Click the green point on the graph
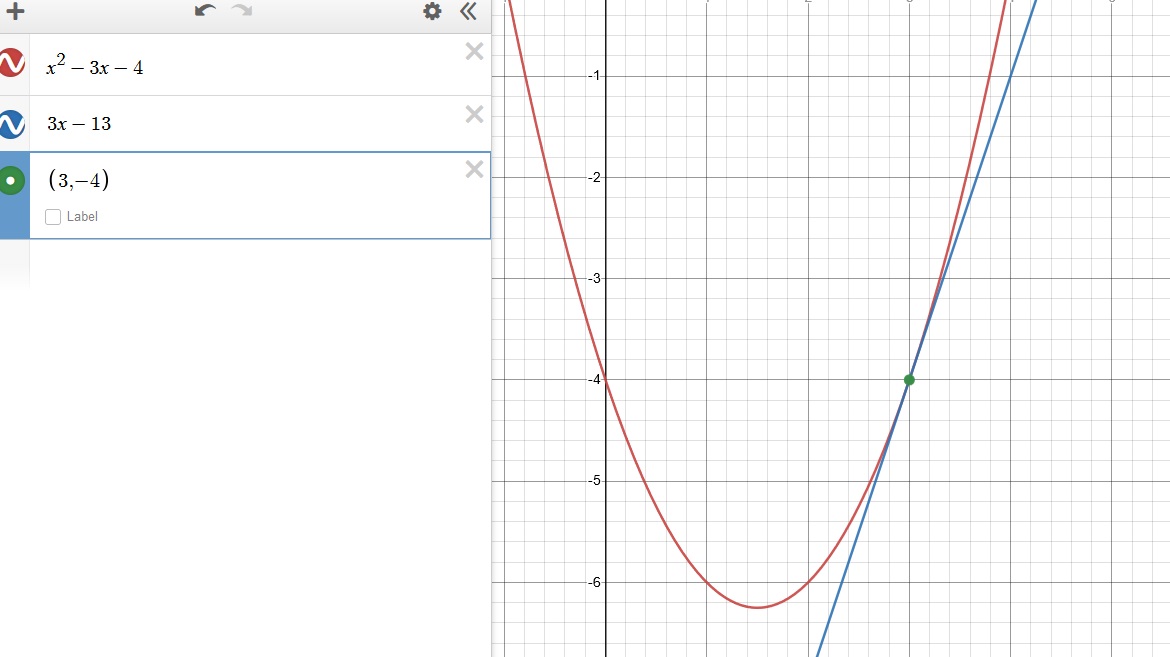 (909, 379)
